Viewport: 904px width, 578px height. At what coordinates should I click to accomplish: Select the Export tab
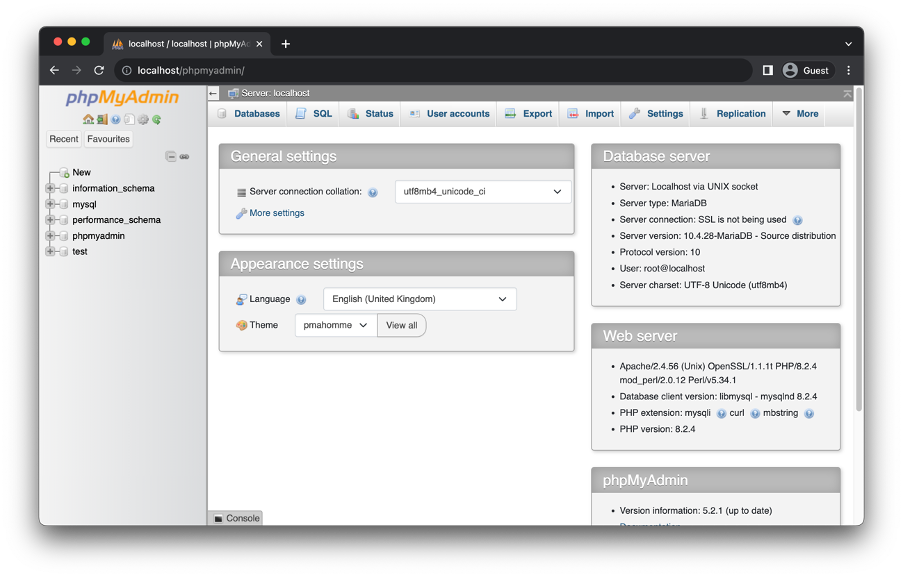[529, 114]
